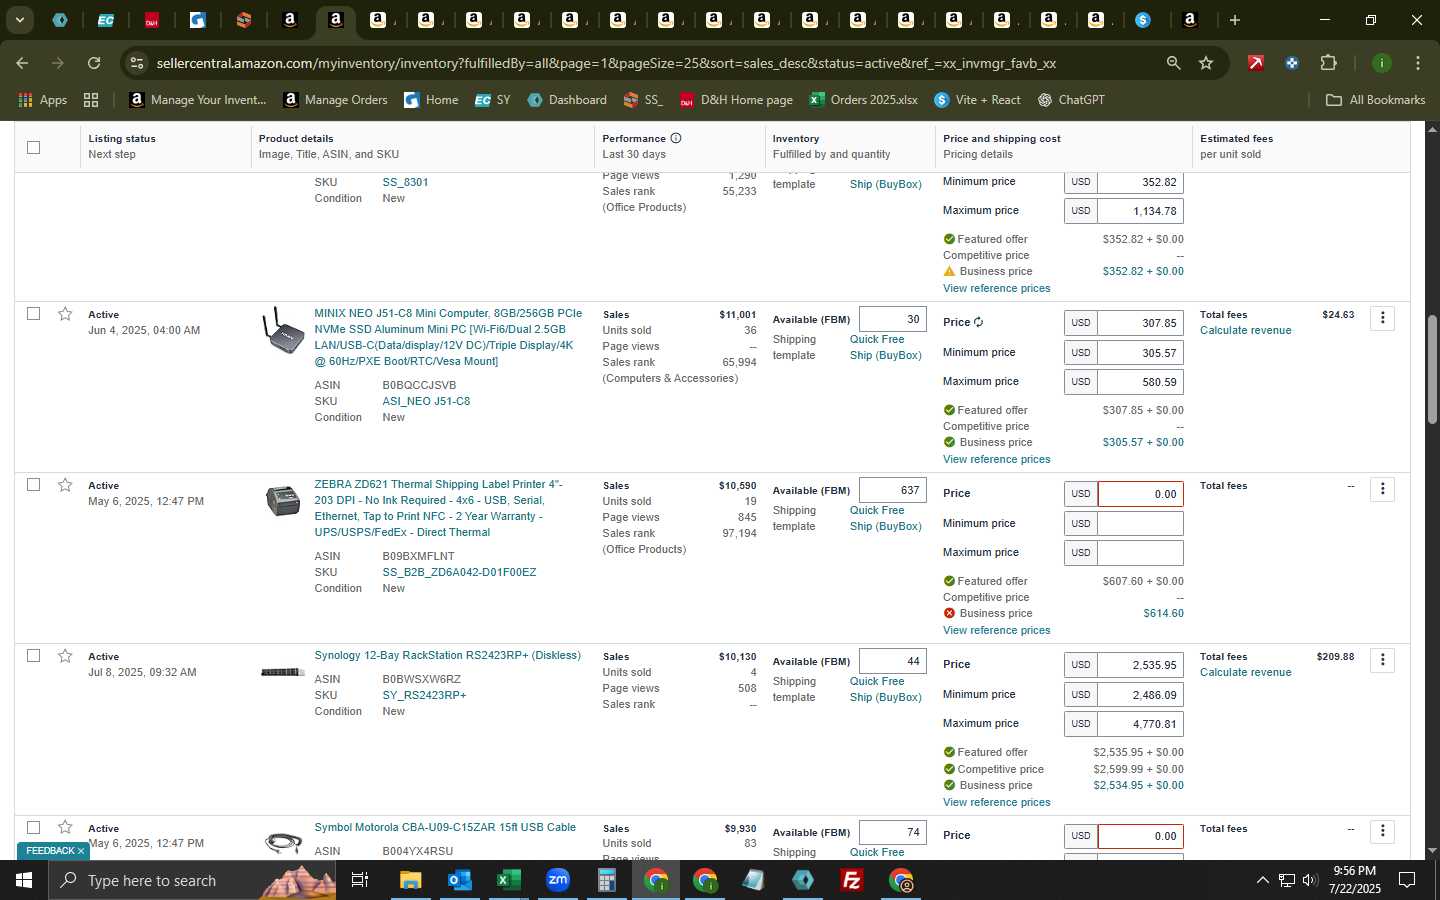Click the Performance info icon in header
Screen dimensions: 1440x900
[x=676, y=138]
